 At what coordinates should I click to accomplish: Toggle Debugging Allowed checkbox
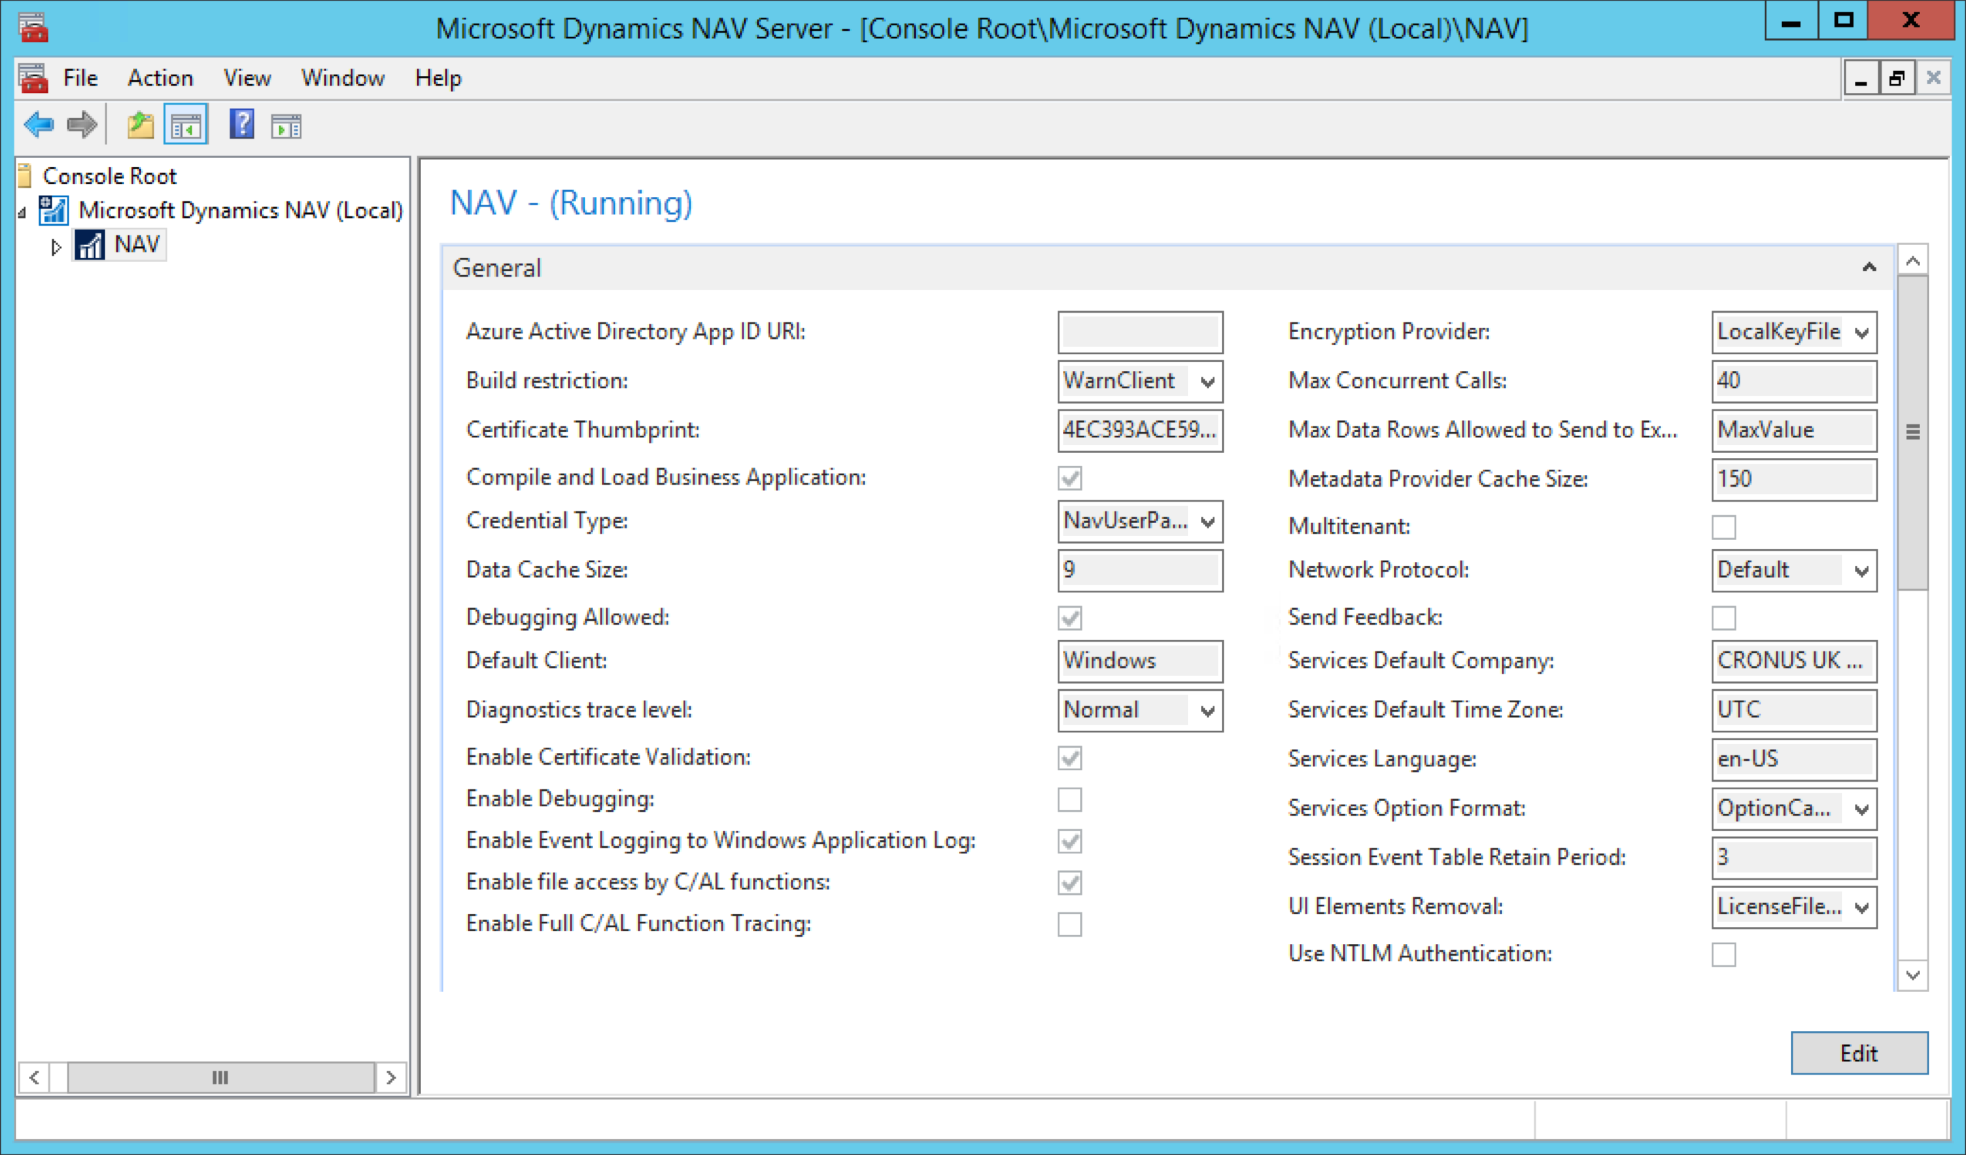point(1070,618)
